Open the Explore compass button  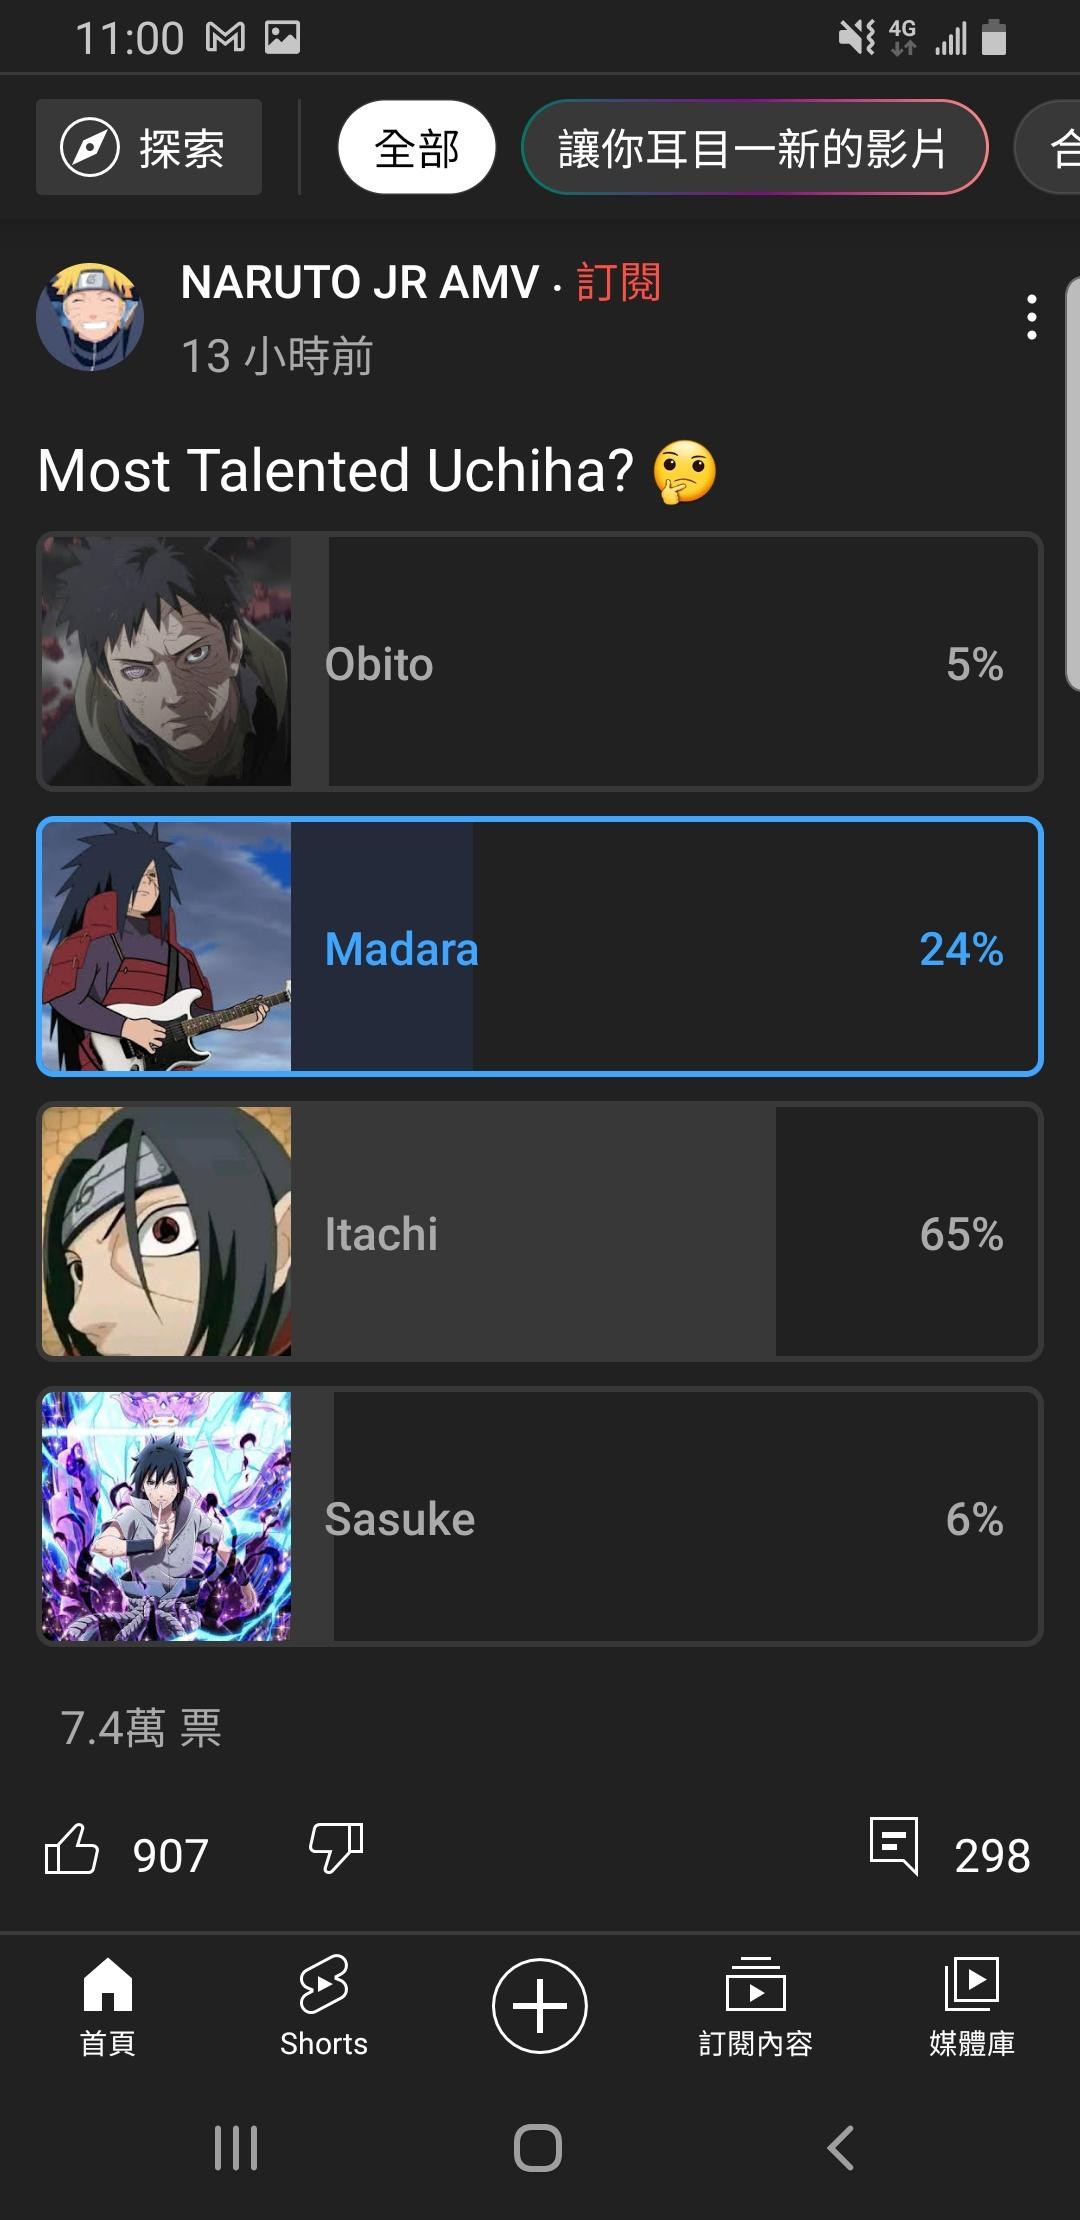pos(149,147)
